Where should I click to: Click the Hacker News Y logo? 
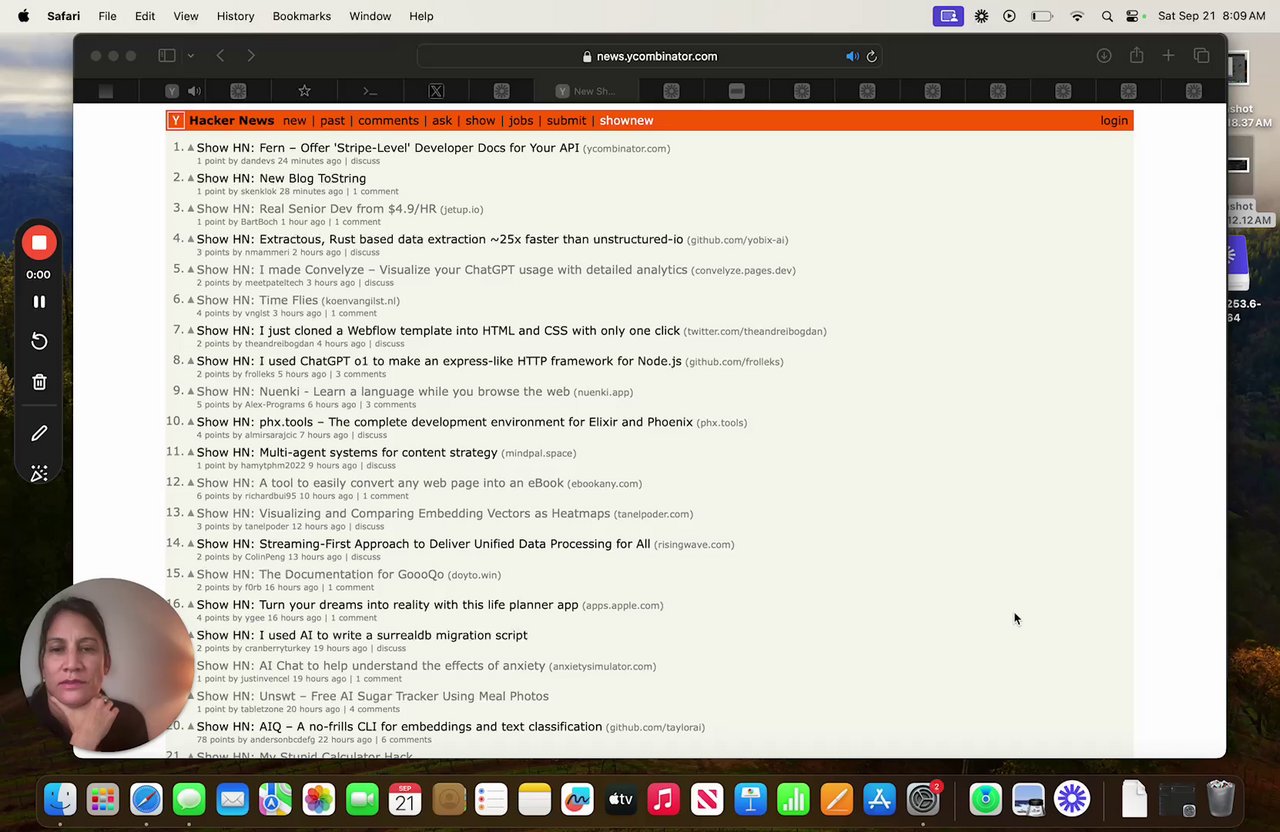176,121
